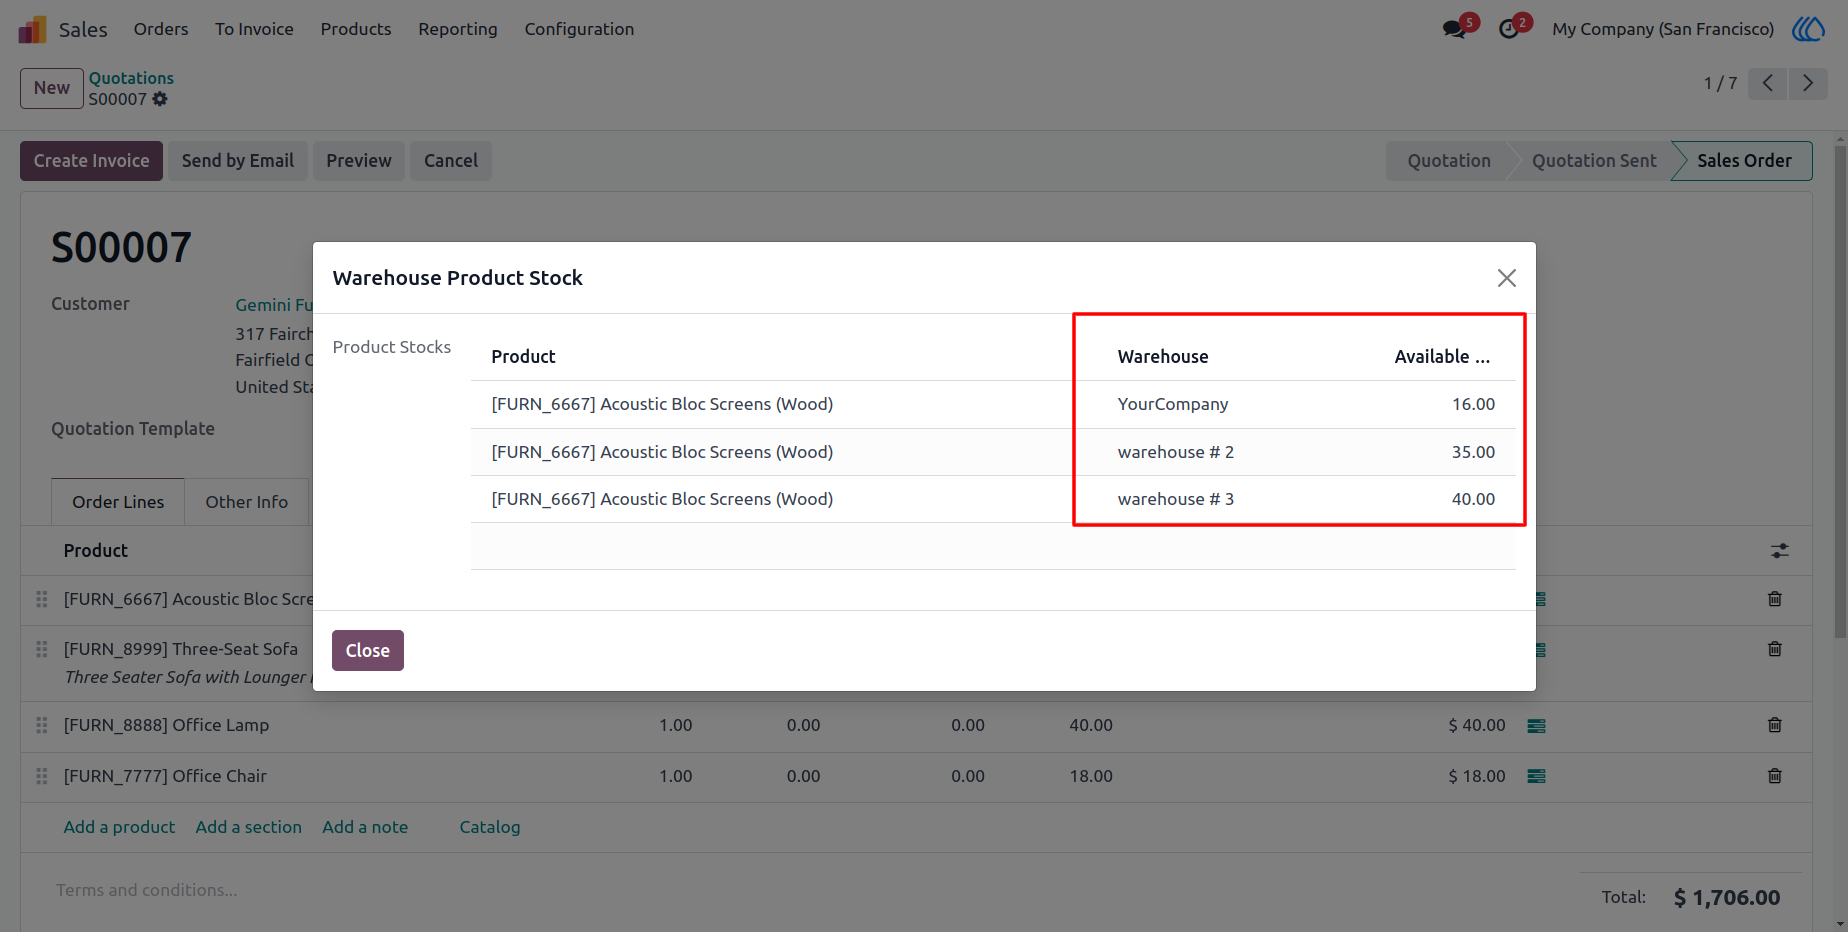Click the Add a section link
The height and width of the screenshot is (932, 1848).
[249, 827]
